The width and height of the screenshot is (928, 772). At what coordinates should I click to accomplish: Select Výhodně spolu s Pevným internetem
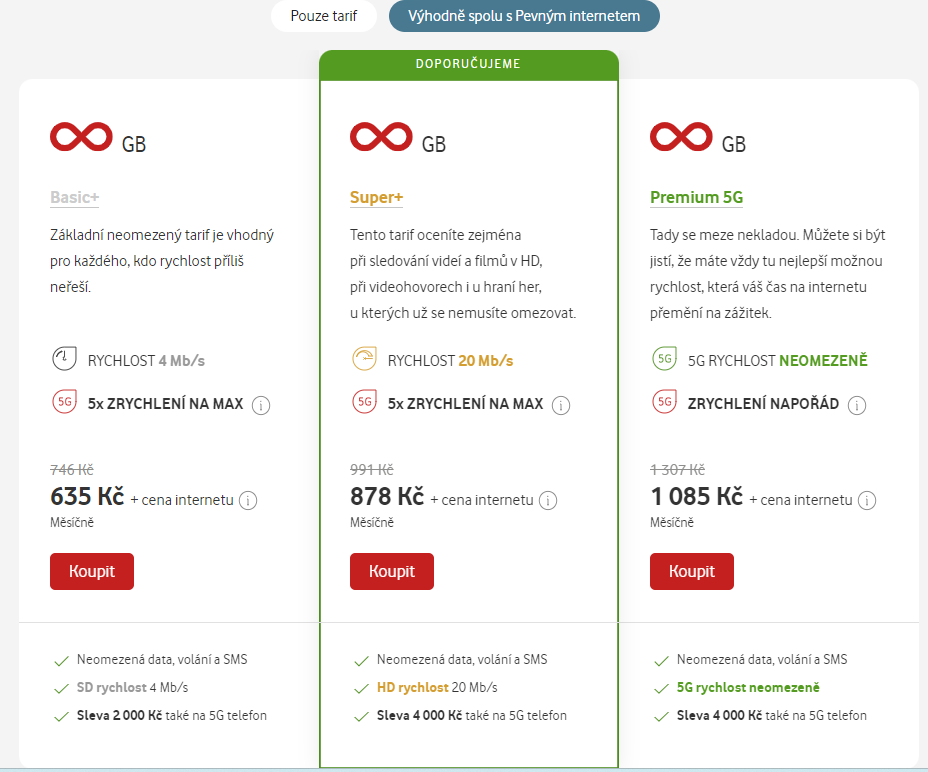(x=524, y=16)
